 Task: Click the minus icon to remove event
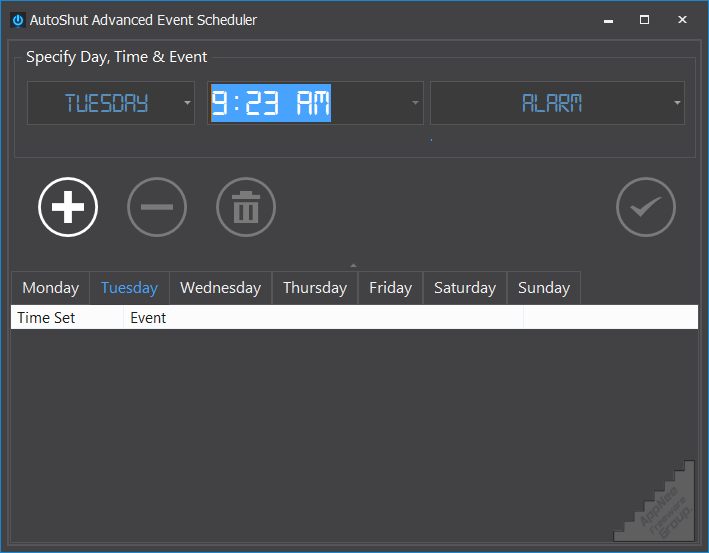point(157,207)
